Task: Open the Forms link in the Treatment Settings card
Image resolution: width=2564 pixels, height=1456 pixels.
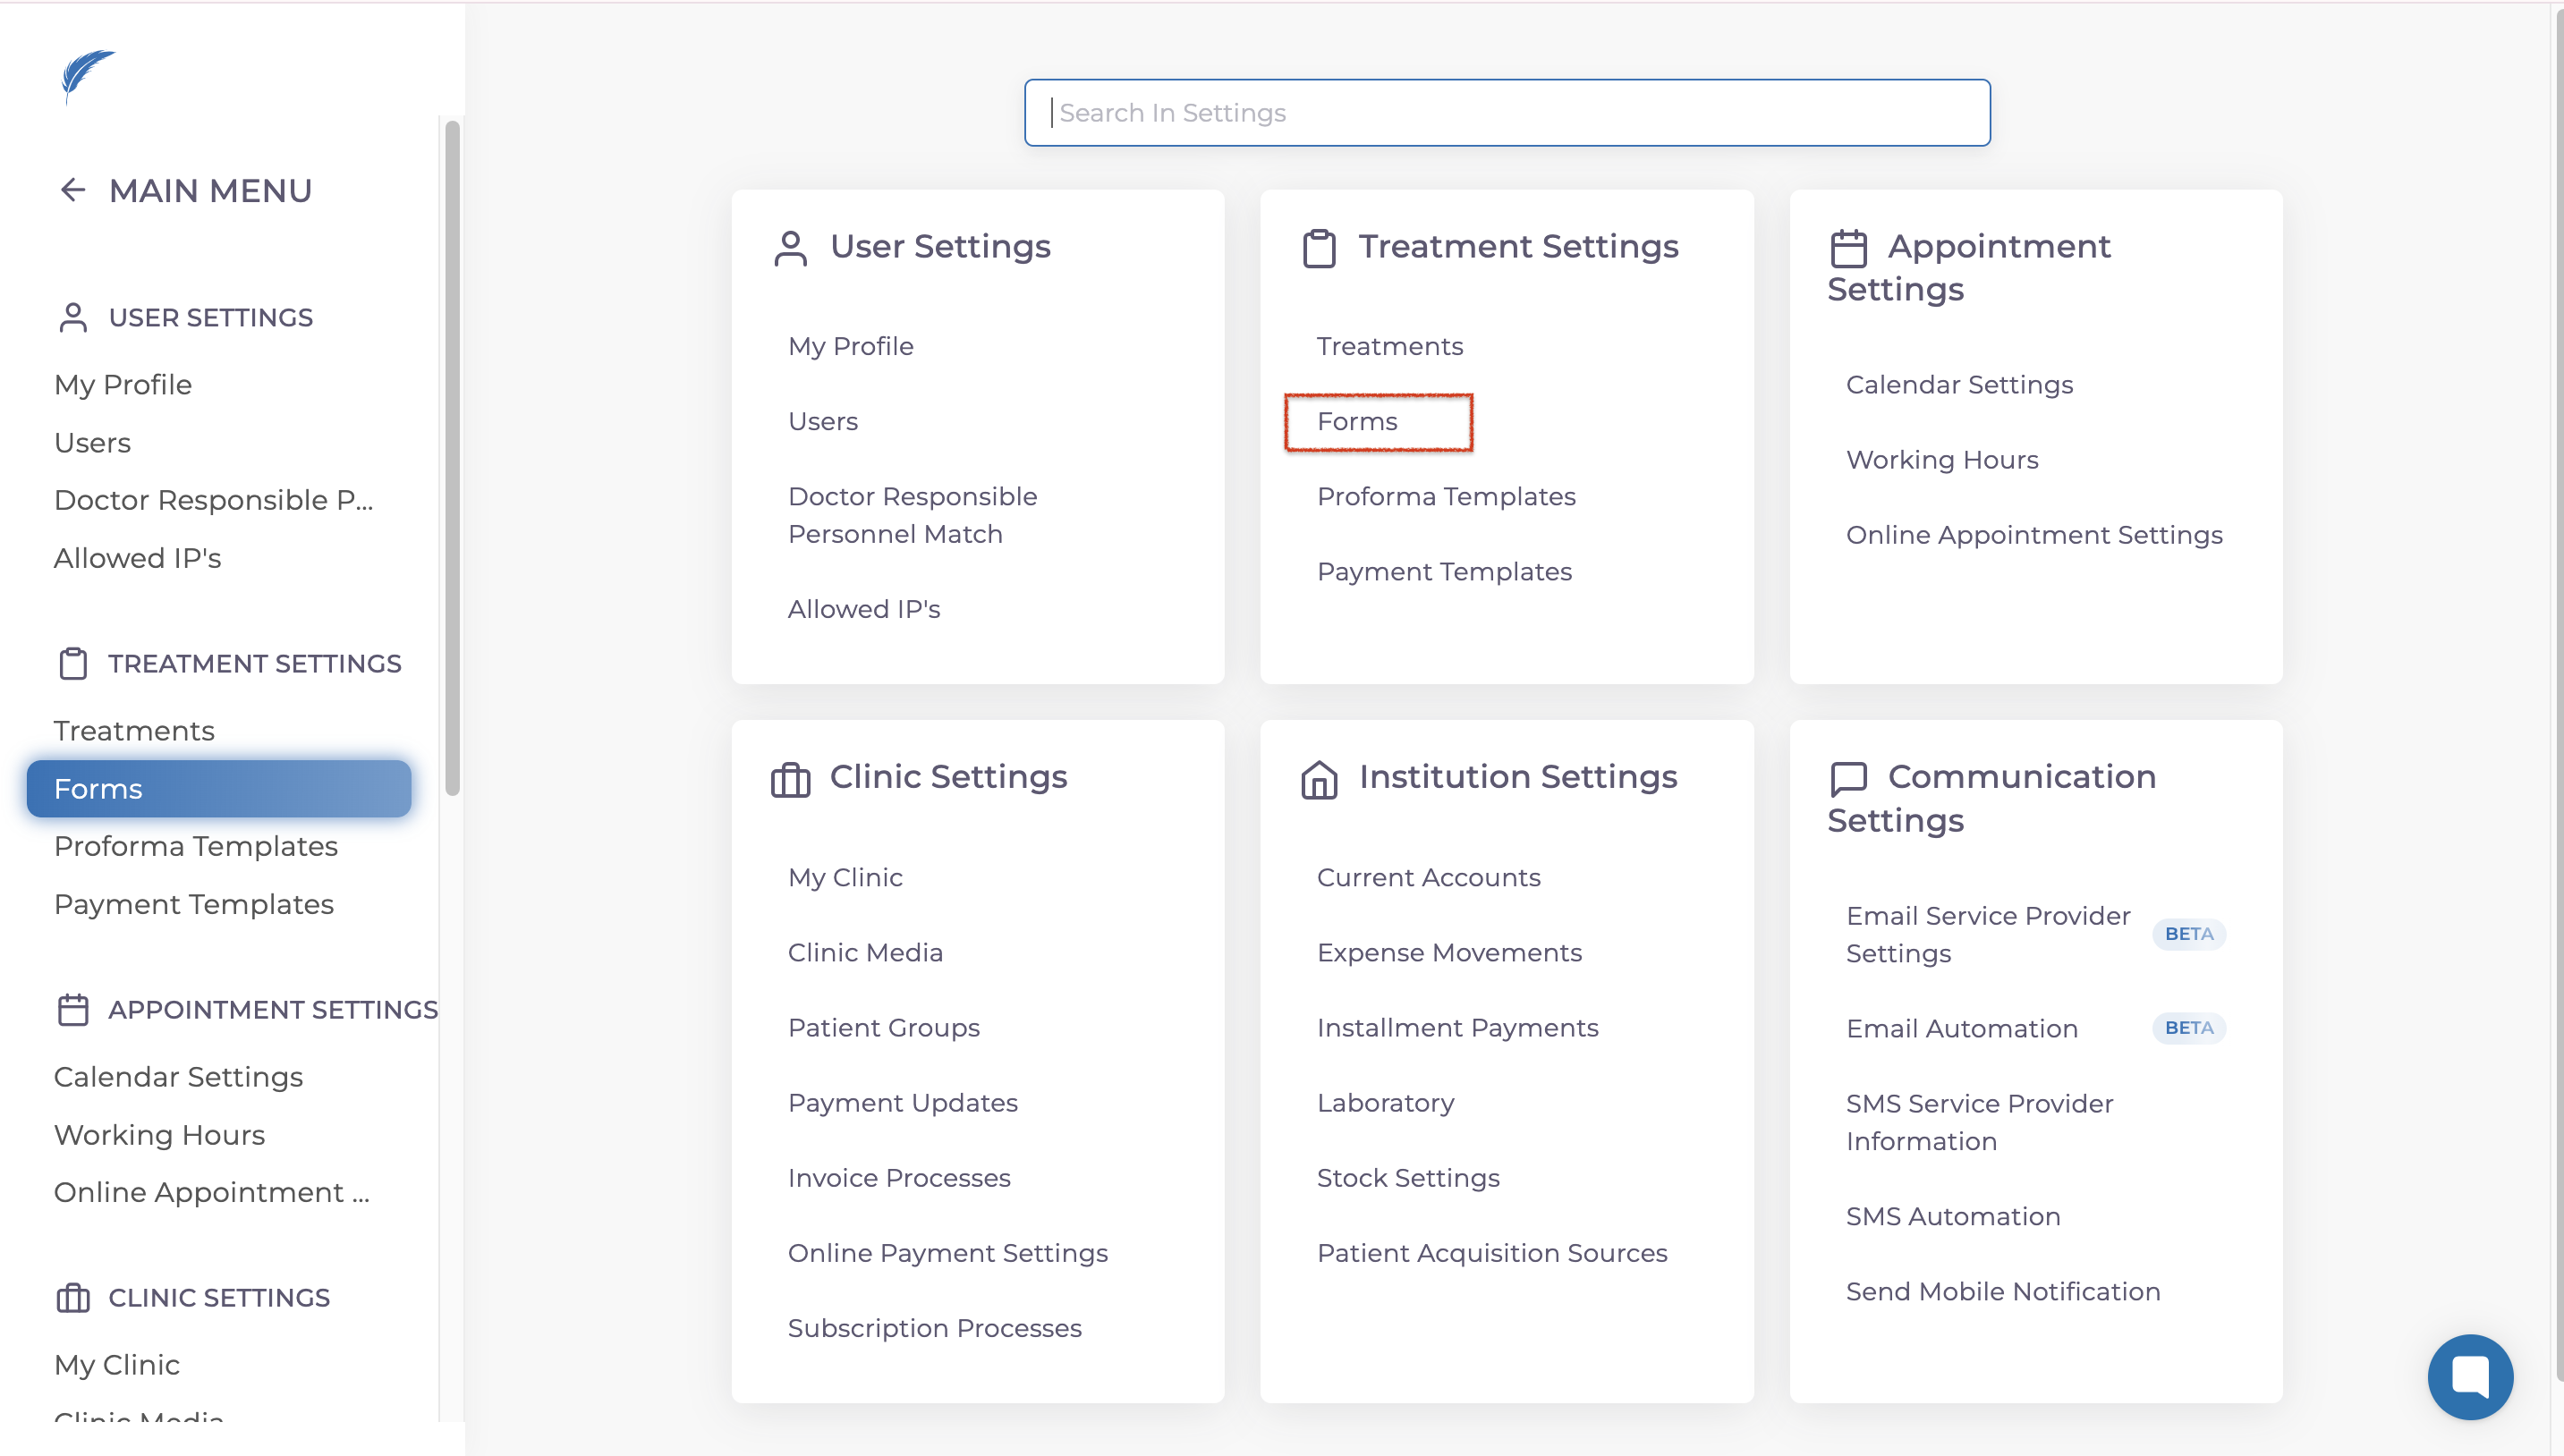Action: coord(1357,421)
